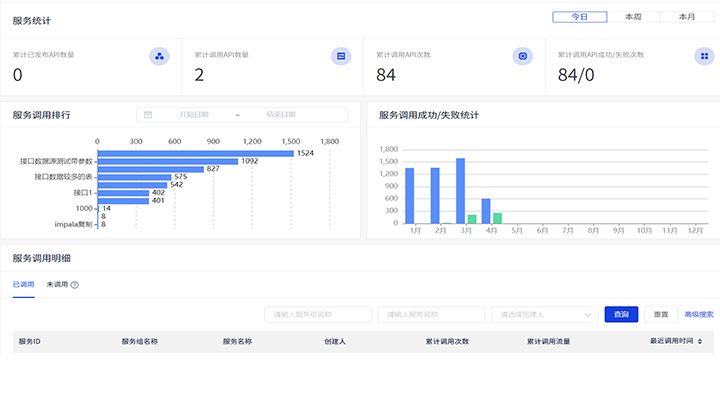The width and height of the screenshot is (720, 404).
Task: Select the 本月 time range
Action: coord(686,17)
